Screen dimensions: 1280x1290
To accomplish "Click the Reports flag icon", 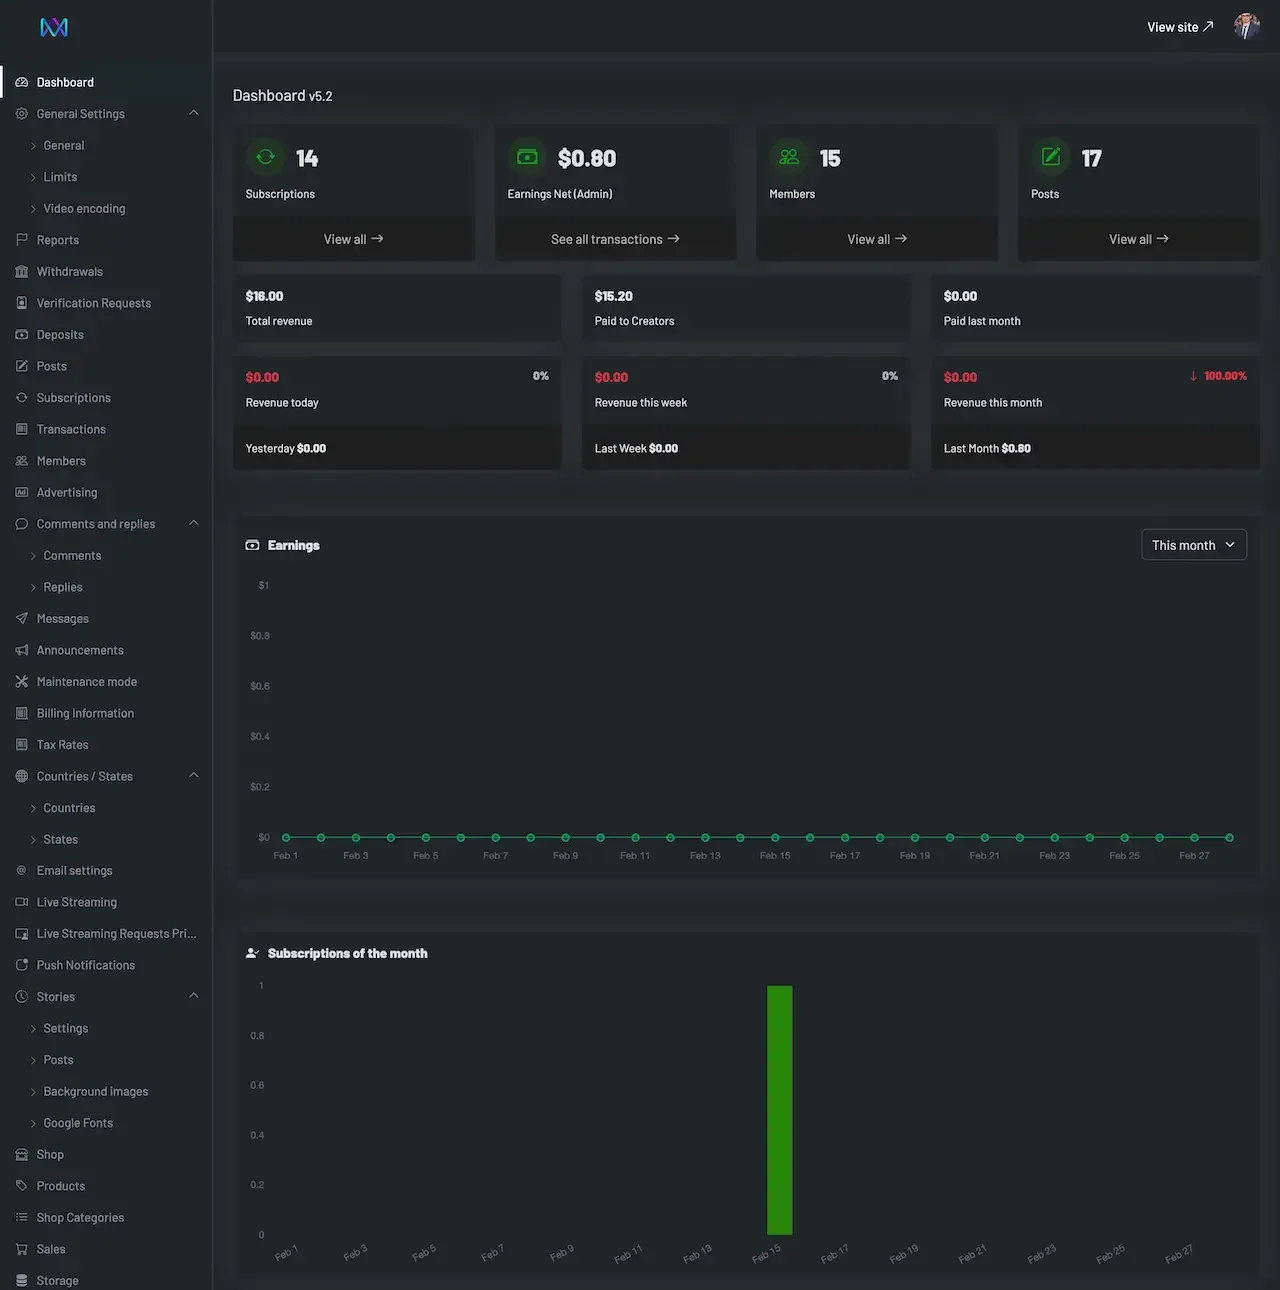I will tap(22, 240).
